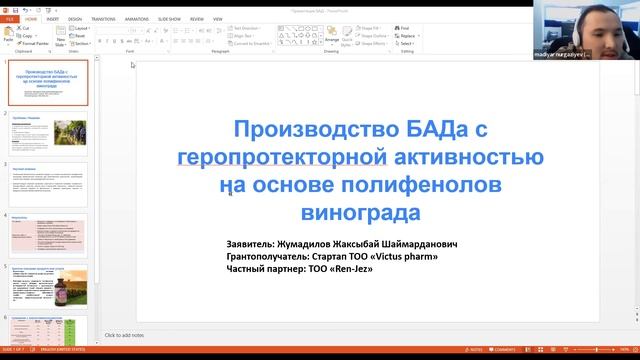Switch to Normal view icon in status bar
This screenshot has width=640, height=360.
[x=528, y=350]
